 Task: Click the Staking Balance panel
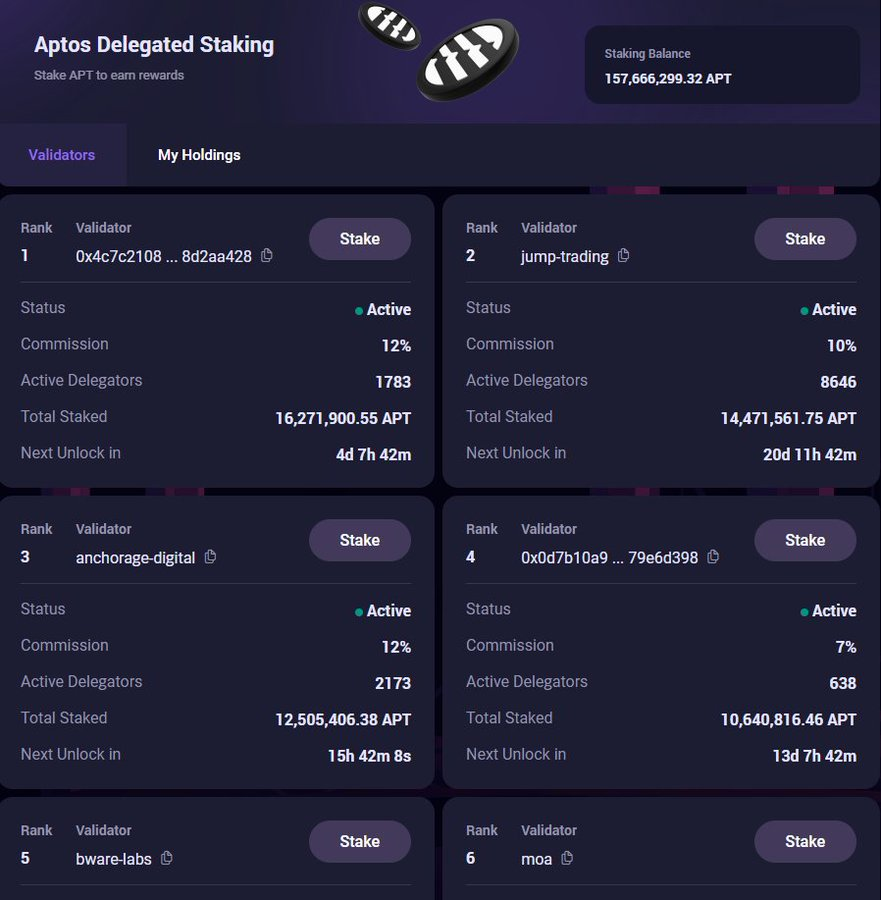[x=722, y=65]
